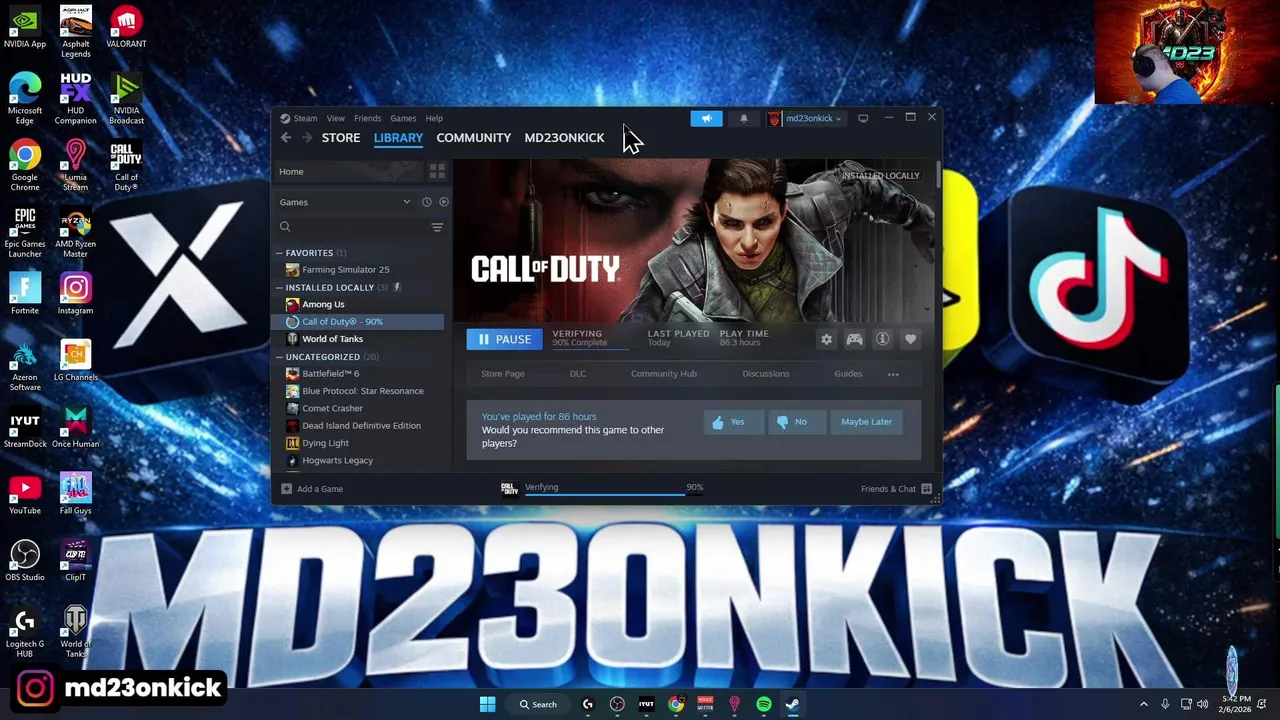Expand the Games category dropdown
The width and height of the screenshot is (1280, 720).
pyautogui.click(x=345, y=202)
